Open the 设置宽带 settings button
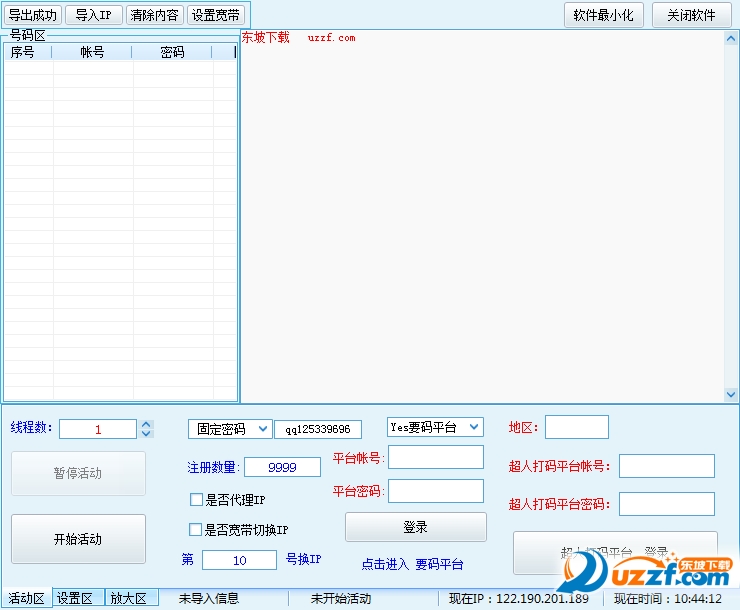Image resolution: width=740 pixels, height=610 pixels. (216, 15)
